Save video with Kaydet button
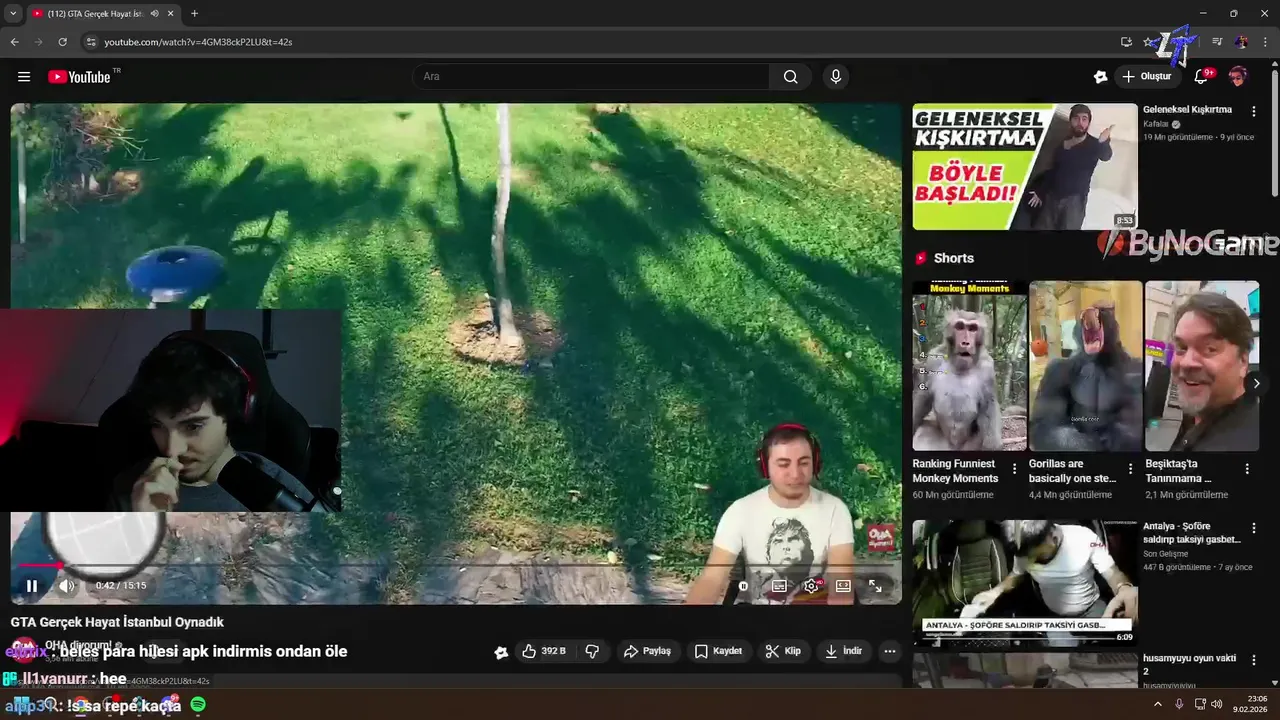 (x=718, y=651)
